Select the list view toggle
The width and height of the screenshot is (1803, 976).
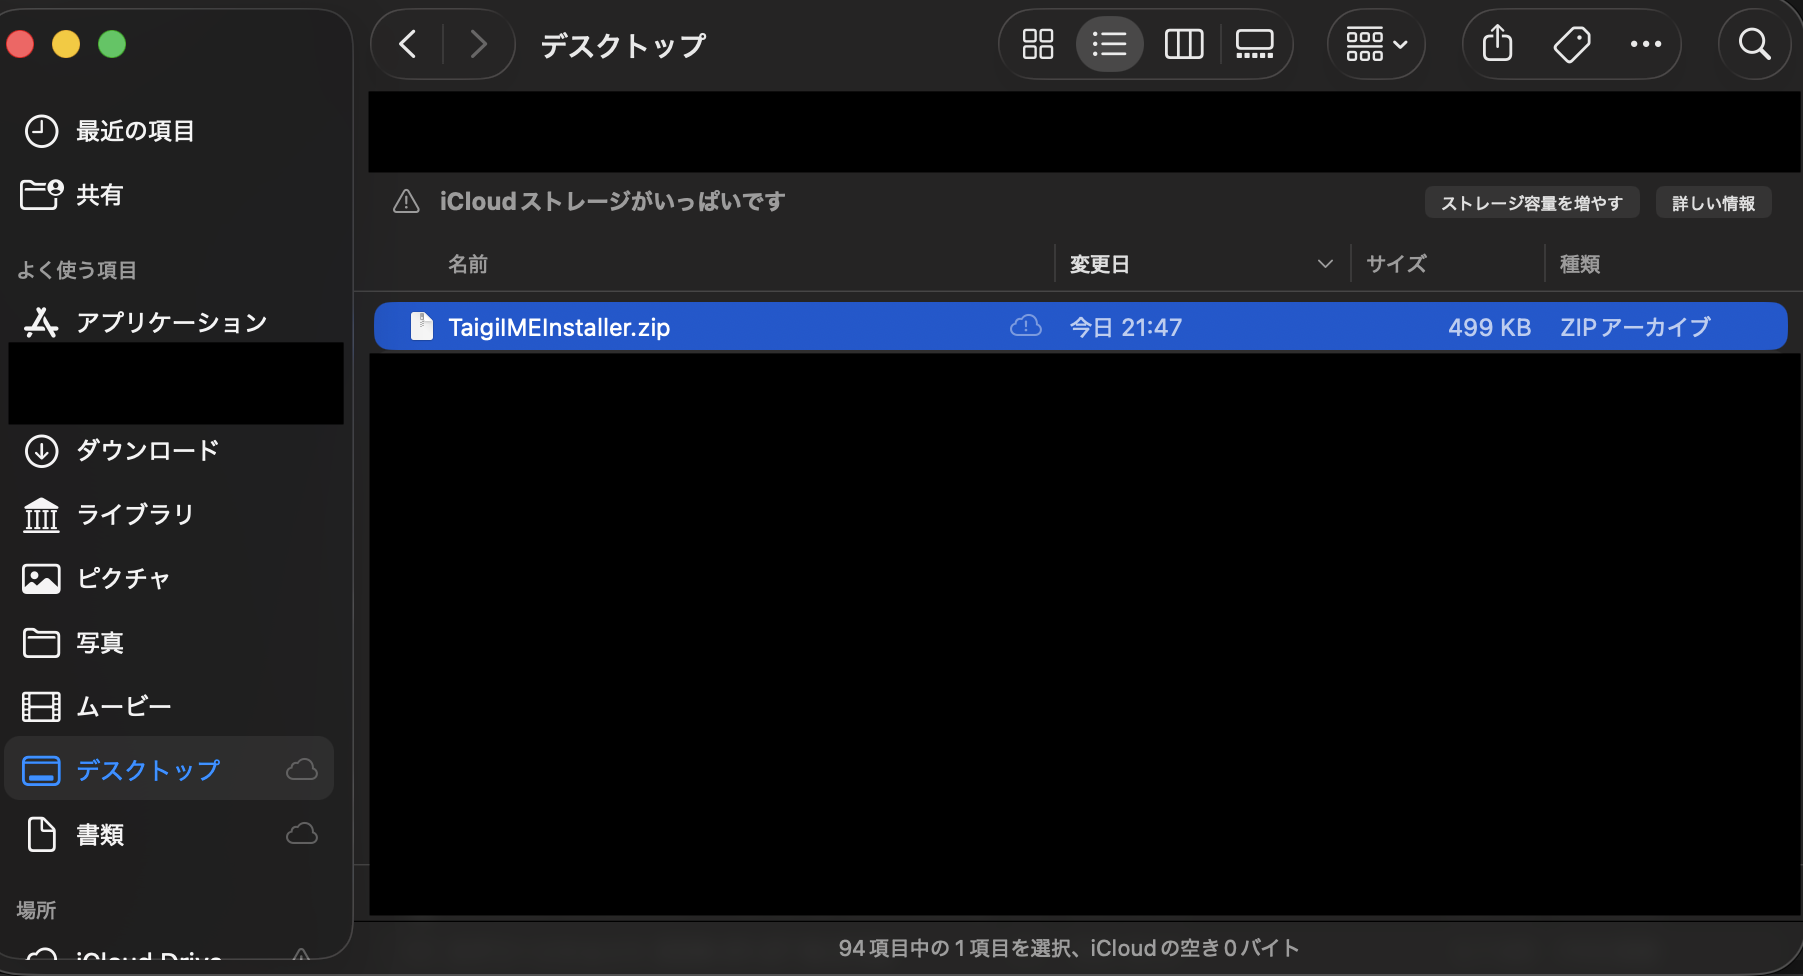pos(1110,44)
